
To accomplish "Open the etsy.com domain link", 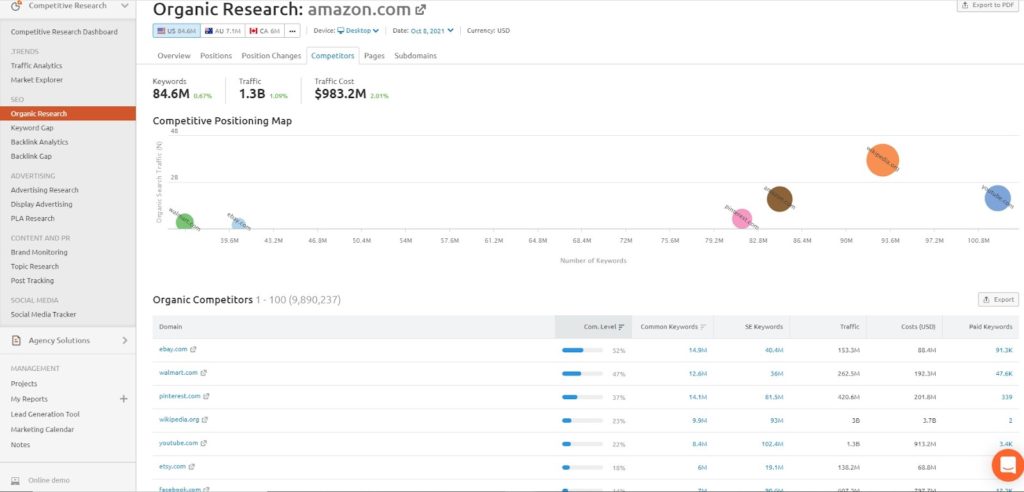I will pos(172,467).
